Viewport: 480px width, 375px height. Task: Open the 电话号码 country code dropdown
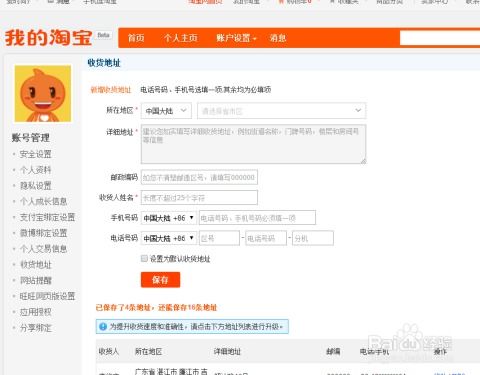pyautogui.click(x=169, y=238)
